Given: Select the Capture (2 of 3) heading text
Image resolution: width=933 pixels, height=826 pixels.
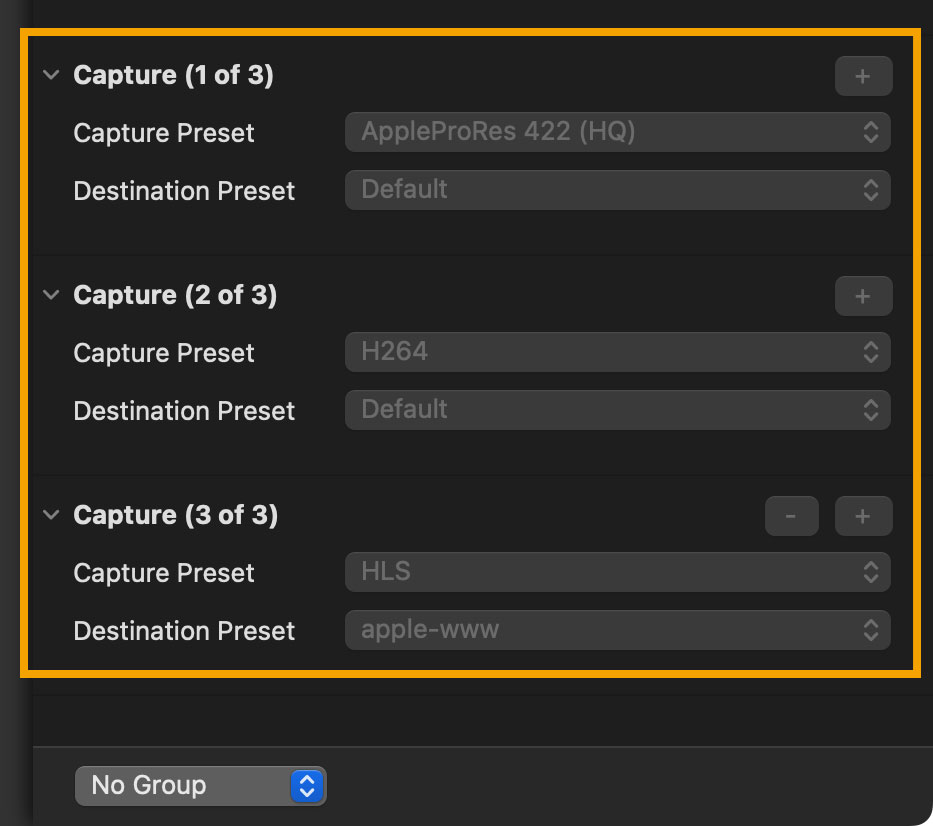Looking at the screenshot, I should tap(175, 295).
